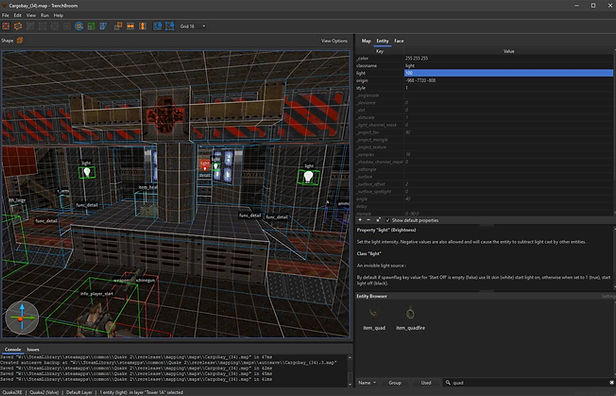Flip the selection horizontally via the toolbar
Viewport: 616px width, 396px height.
click(x=130, y=26)
